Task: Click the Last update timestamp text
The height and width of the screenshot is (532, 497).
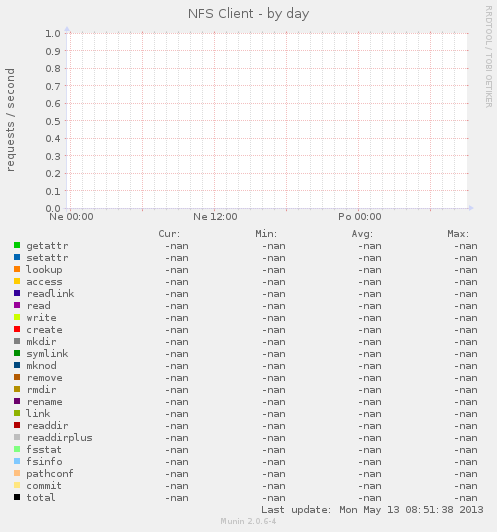Action: (372, 510)
